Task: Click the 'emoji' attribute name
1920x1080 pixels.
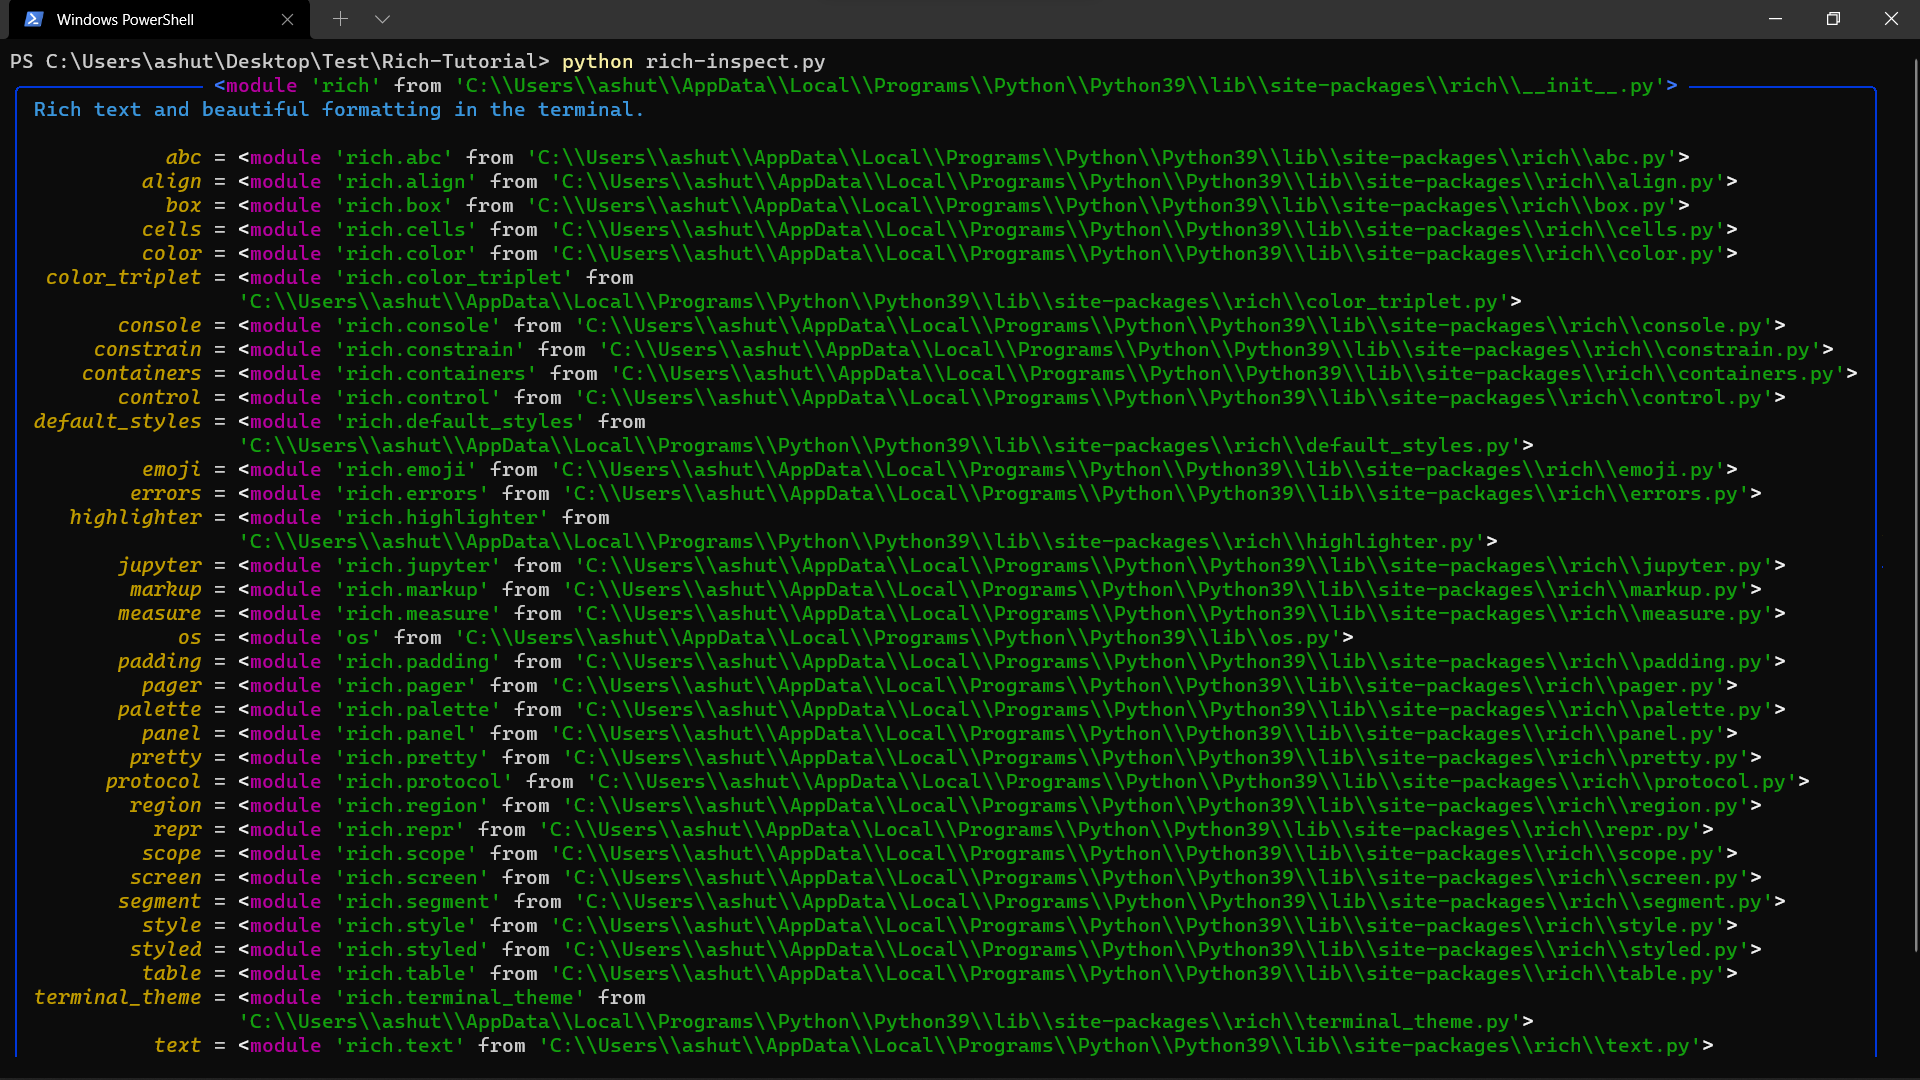Action: [171, 470]
